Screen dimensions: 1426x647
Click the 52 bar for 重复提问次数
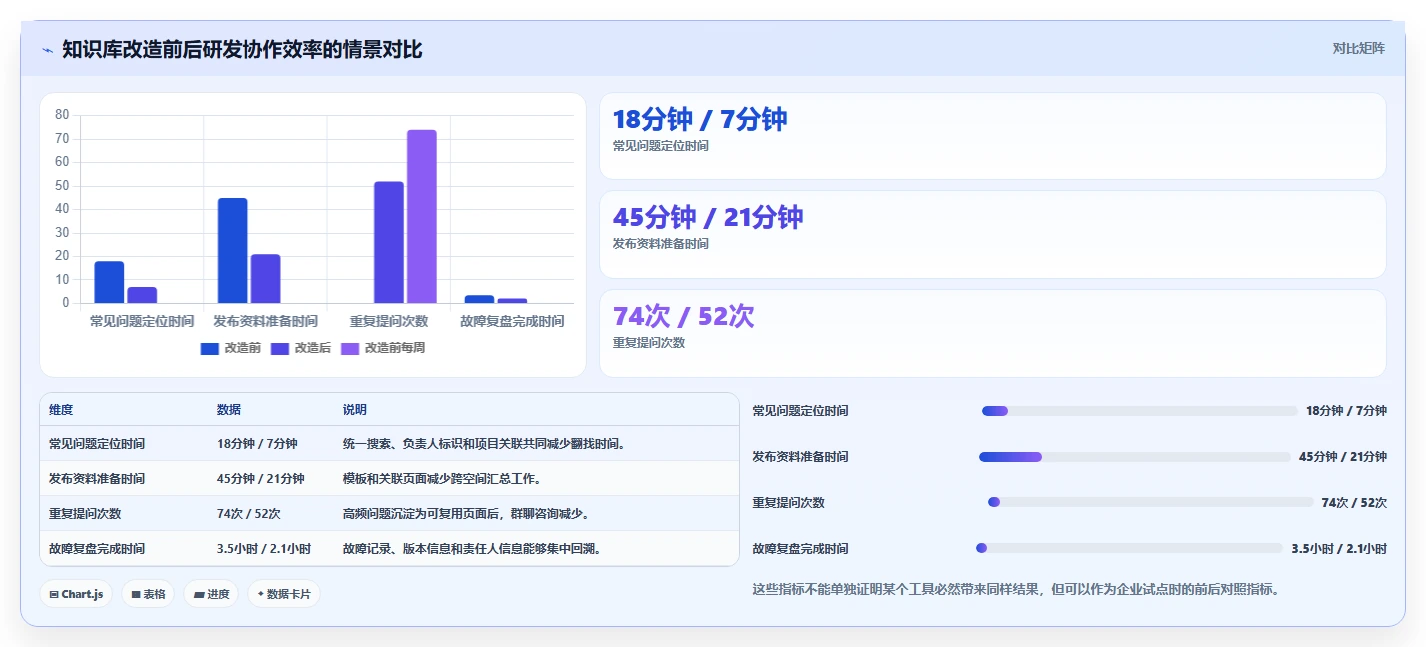(389, 242)
